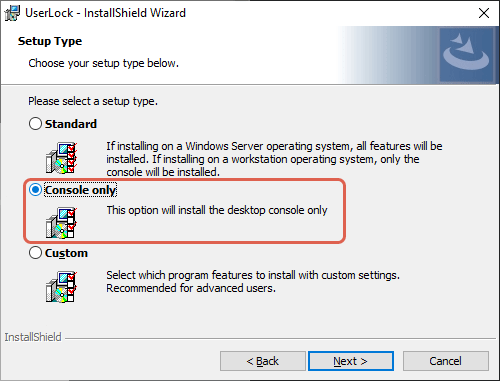This screenshot has height=381, width=500.
Task: Click the Custom setup installer icon
Action: (62, 287)
